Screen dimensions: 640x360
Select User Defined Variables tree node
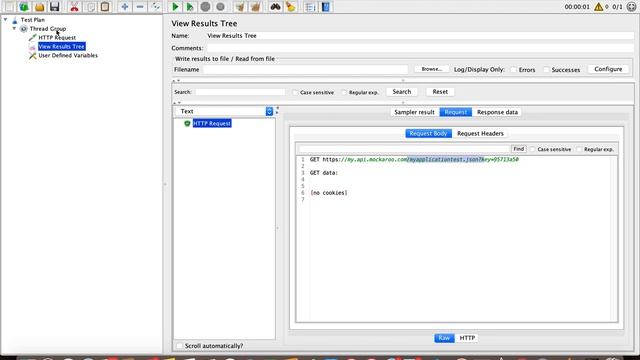[x=68, y=56]
